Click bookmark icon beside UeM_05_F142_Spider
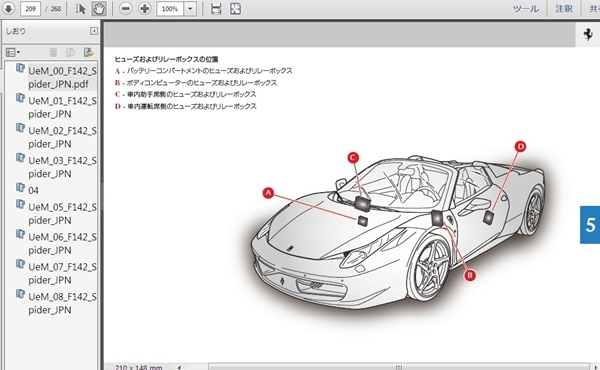This screenshot has width=600, height=370. coord(20,204)
